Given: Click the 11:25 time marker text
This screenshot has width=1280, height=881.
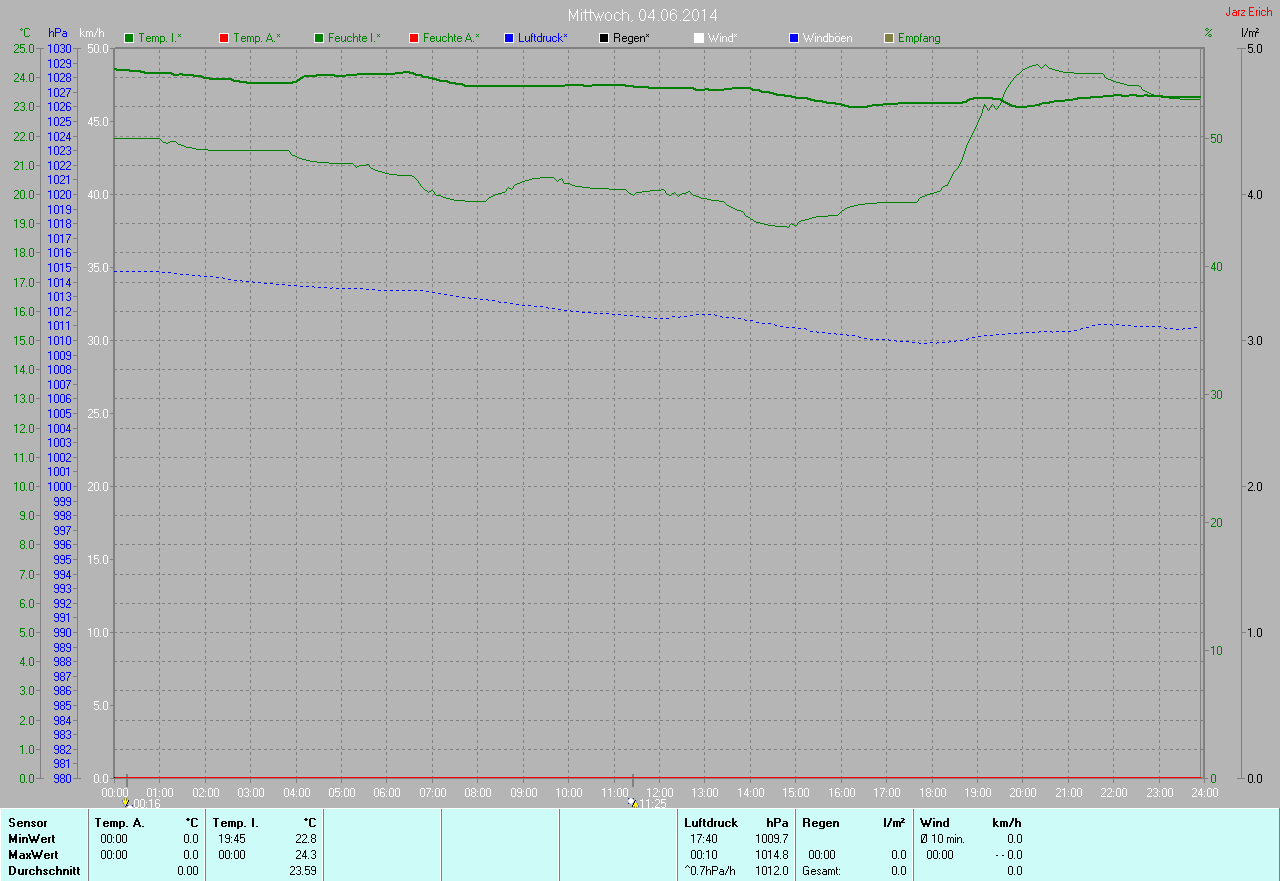Looking at the screenshot, I should [x=652, y=803].
